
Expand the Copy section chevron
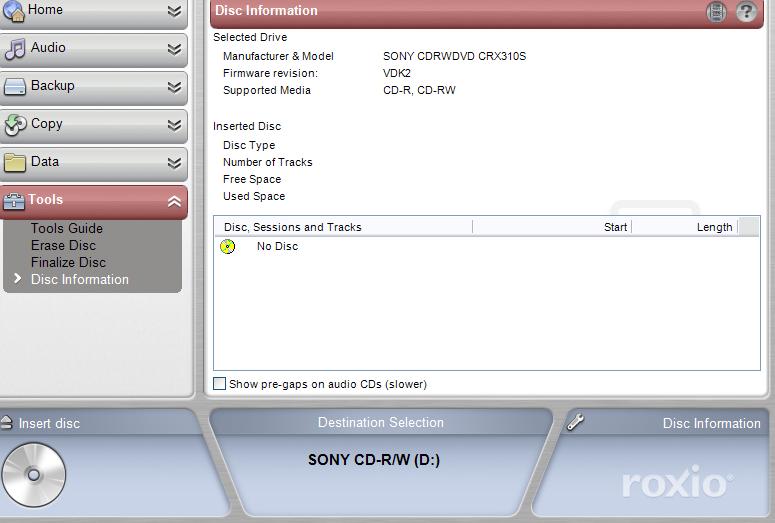174,125
